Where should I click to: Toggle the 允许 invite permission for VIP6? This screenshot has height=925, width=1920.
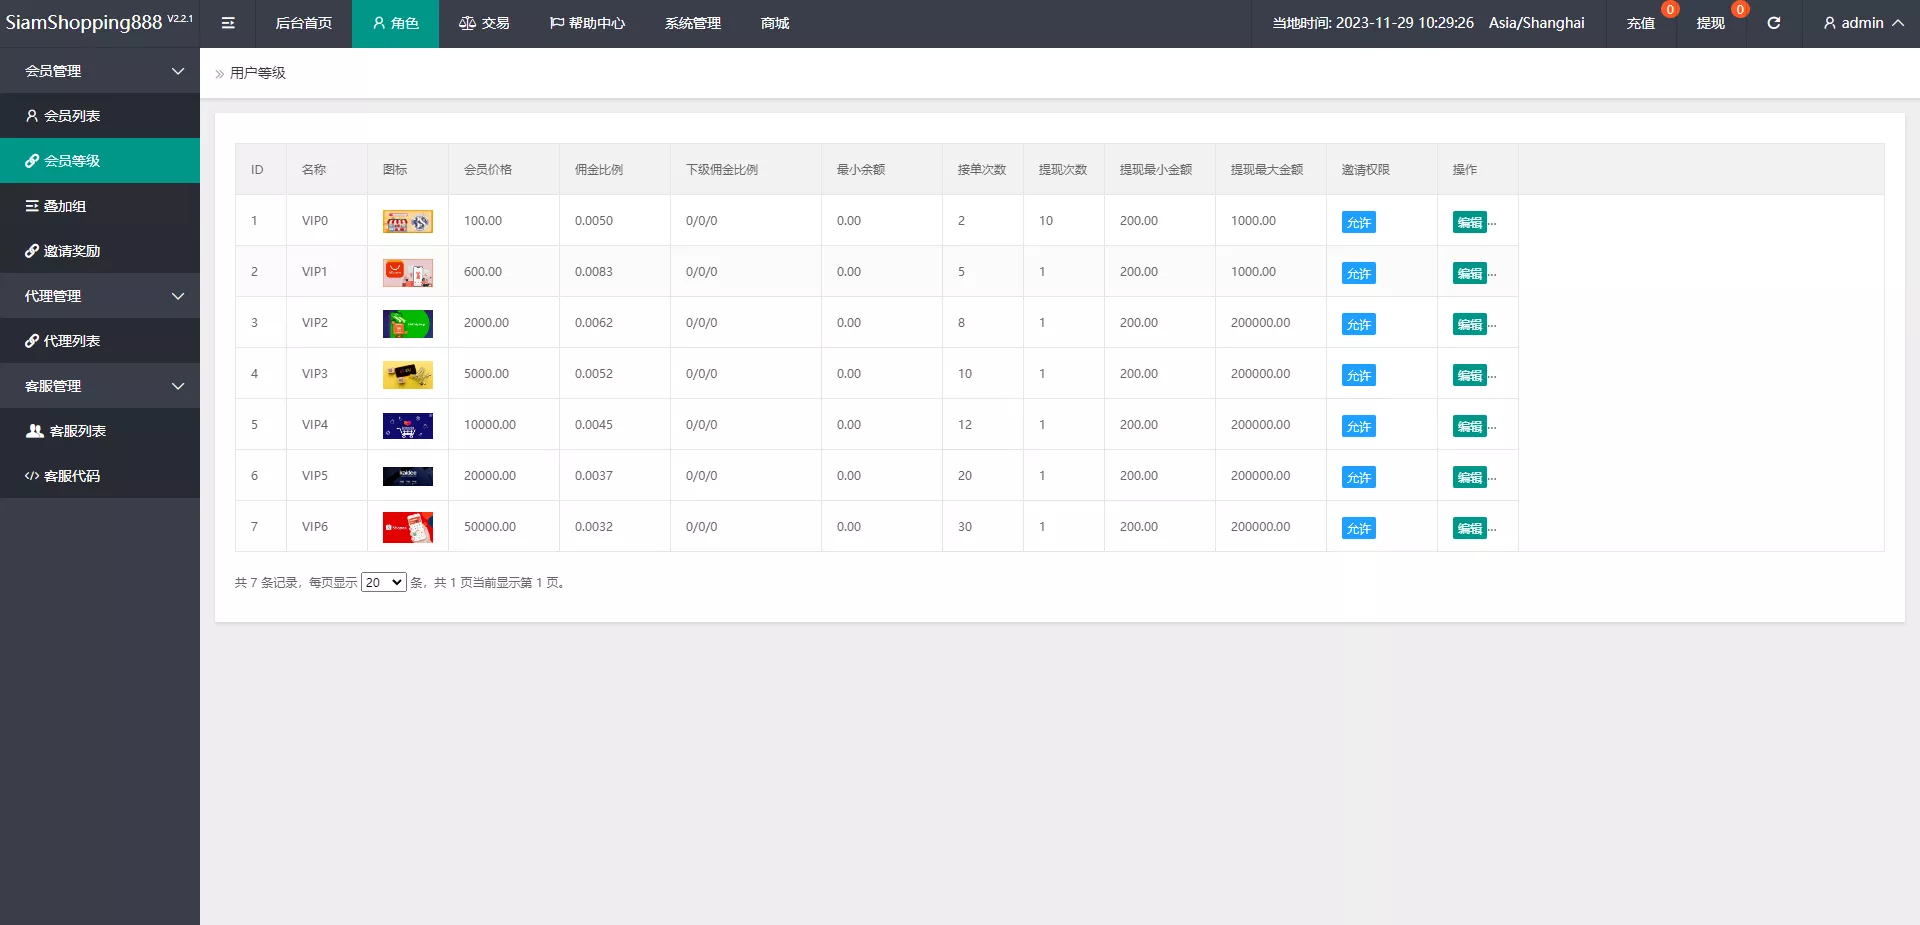[x=1358, y=529]
